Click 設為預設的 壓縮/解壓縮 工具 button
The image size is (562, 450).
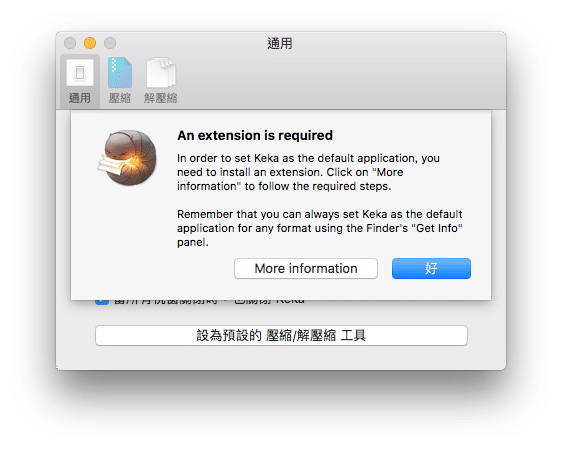point(281,335)
